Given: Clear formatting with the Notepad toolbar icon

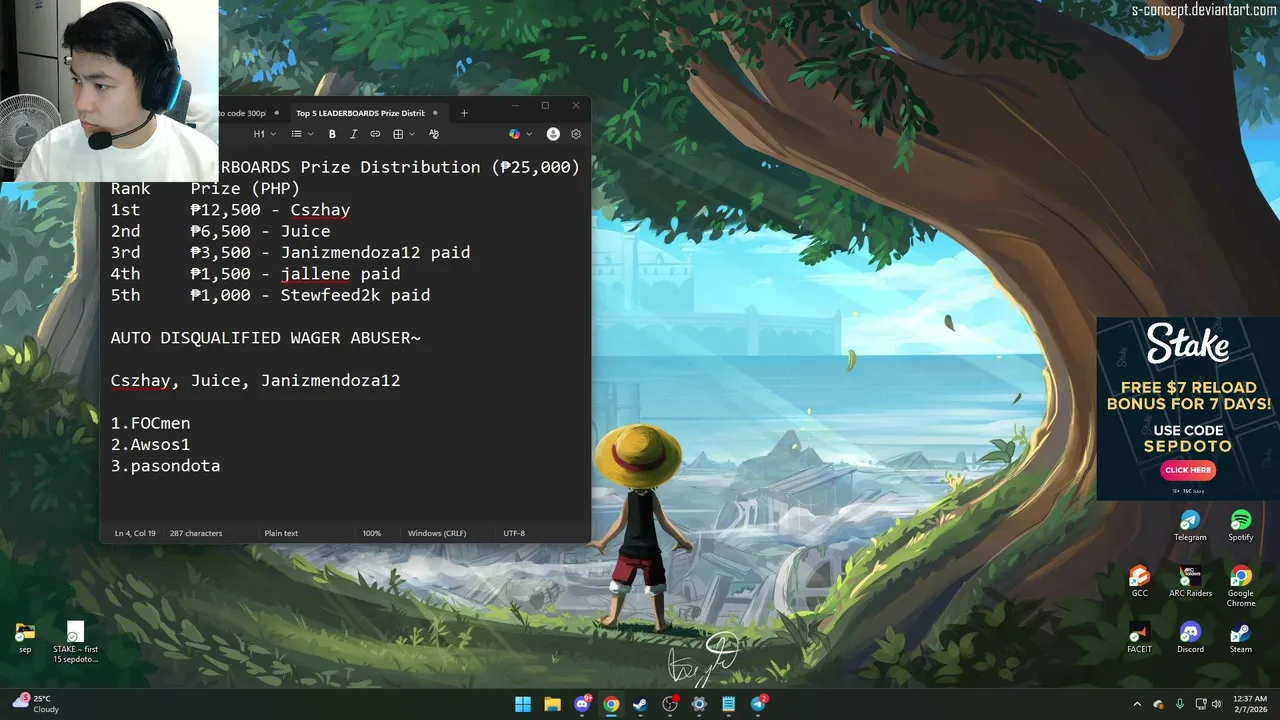Looking at the screenshot, I should 433,134.
